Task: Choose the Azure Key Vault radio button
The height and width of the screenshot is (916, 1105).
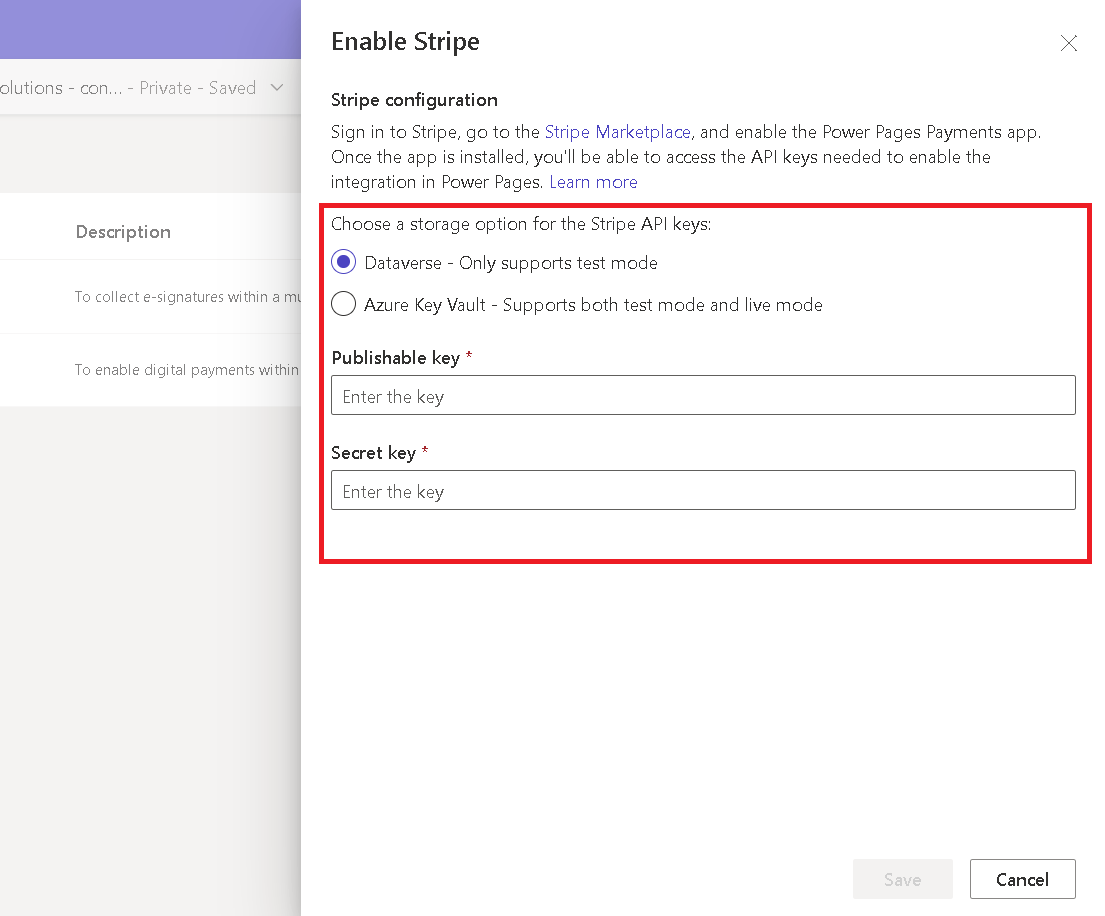Action: 344,305
